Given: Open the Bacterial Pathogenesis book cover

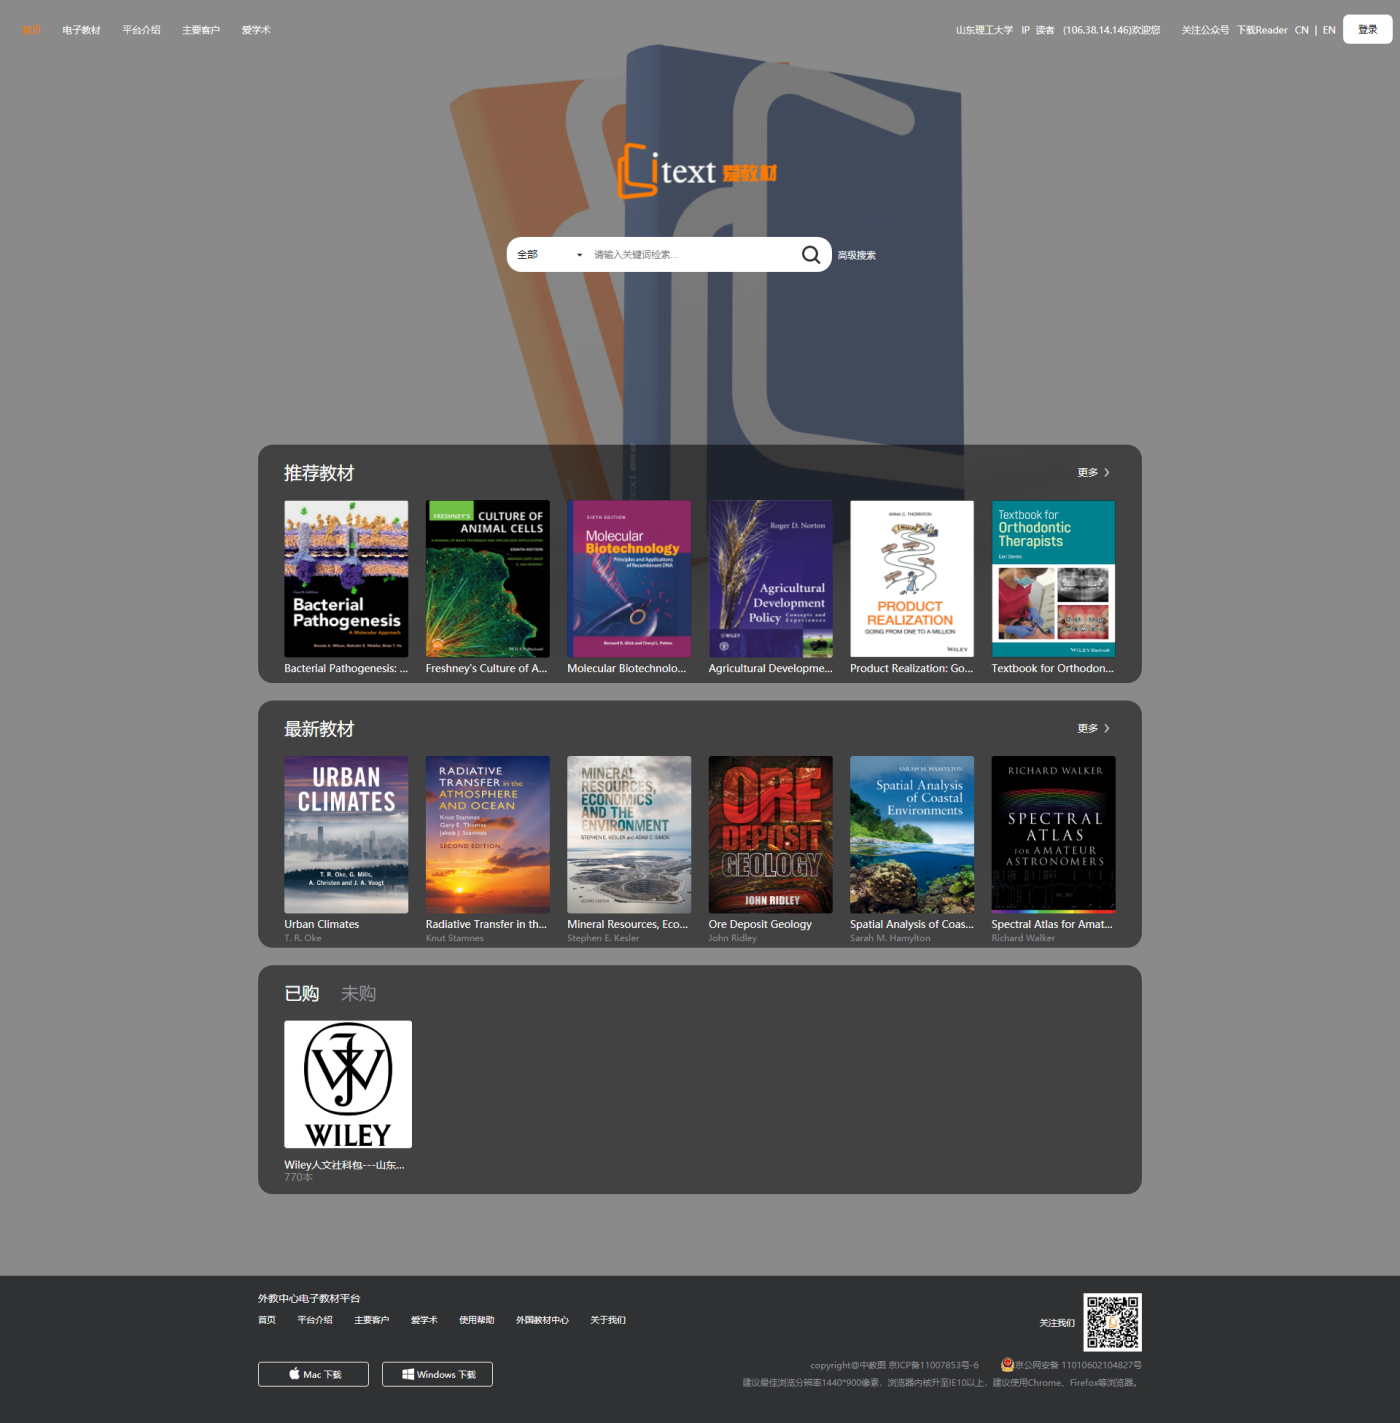Looking at the screenshot, I should click(346, 579).
